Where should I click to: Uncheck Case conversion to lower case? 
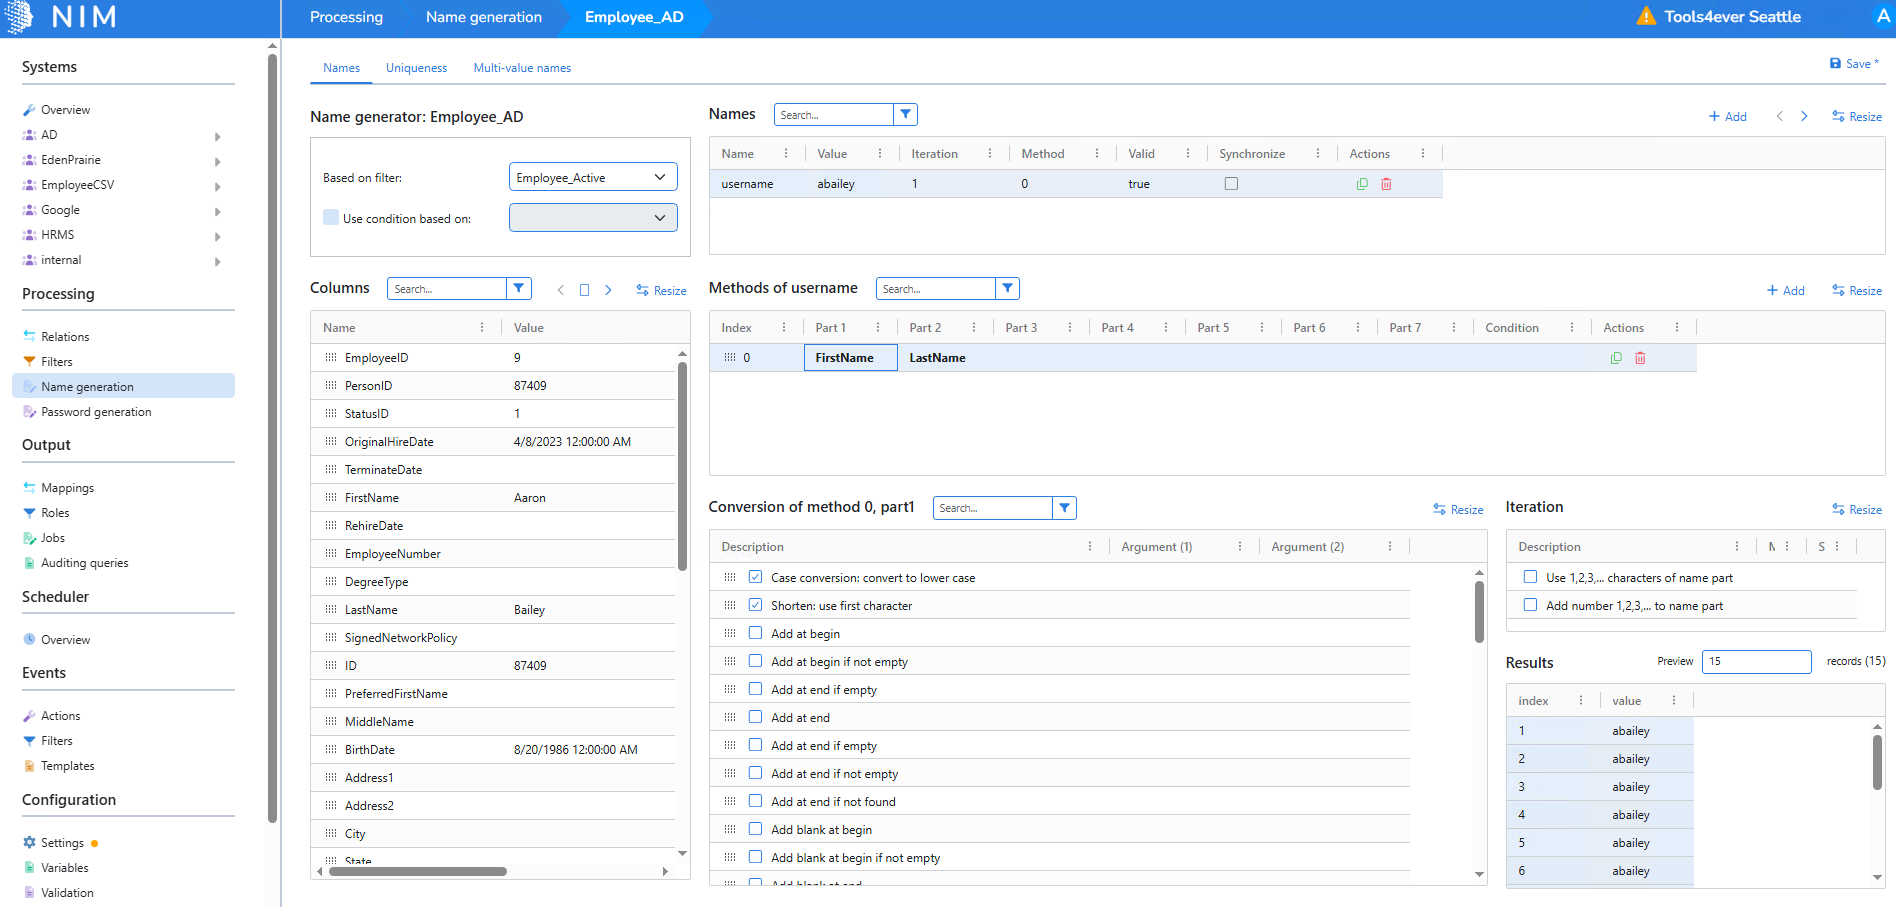[755, 577]
